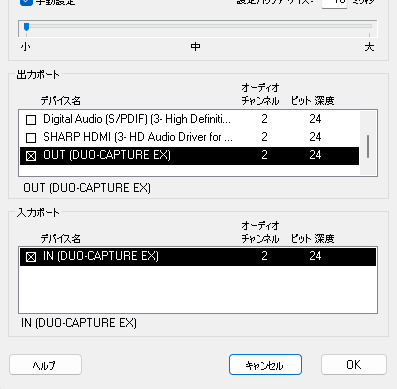
Task: Click audio channel value 2 in Digital Audio row
Action: coord(264,119)
